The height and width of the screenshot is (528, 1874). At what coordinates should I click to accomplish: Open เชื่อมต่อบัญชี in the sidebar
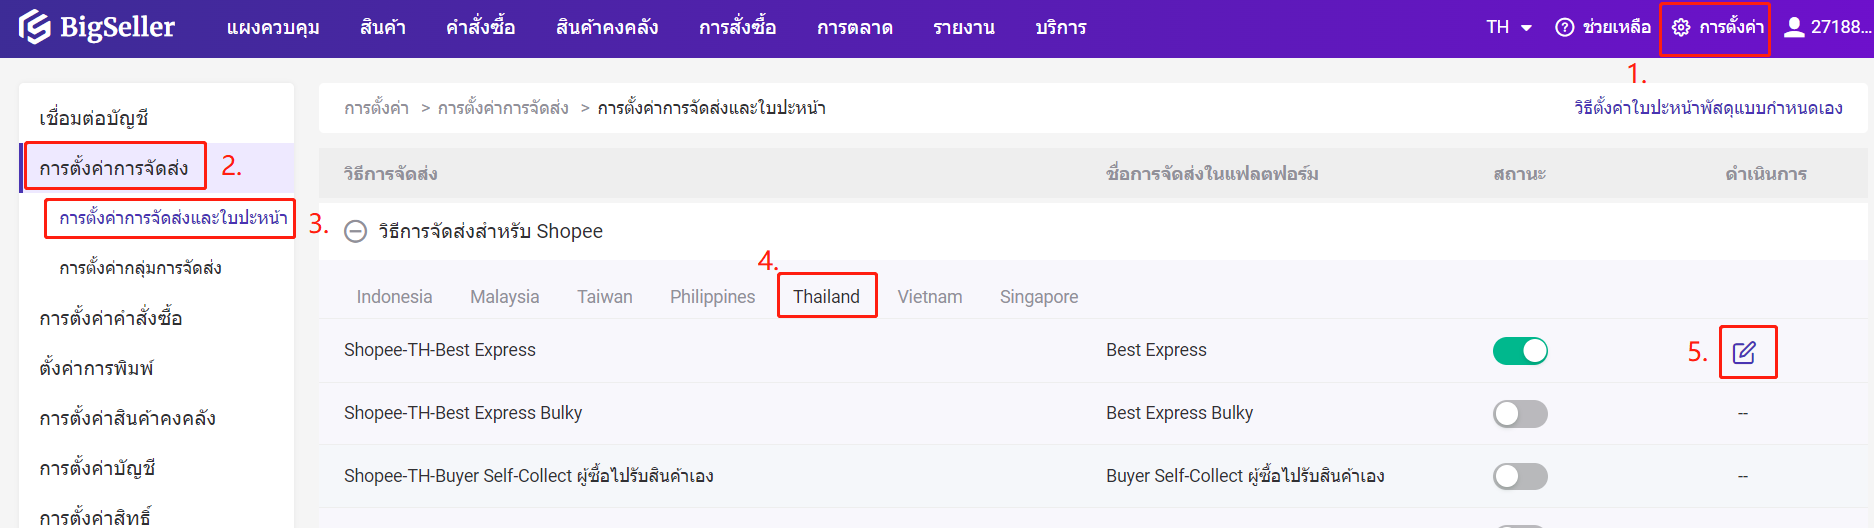94,118
